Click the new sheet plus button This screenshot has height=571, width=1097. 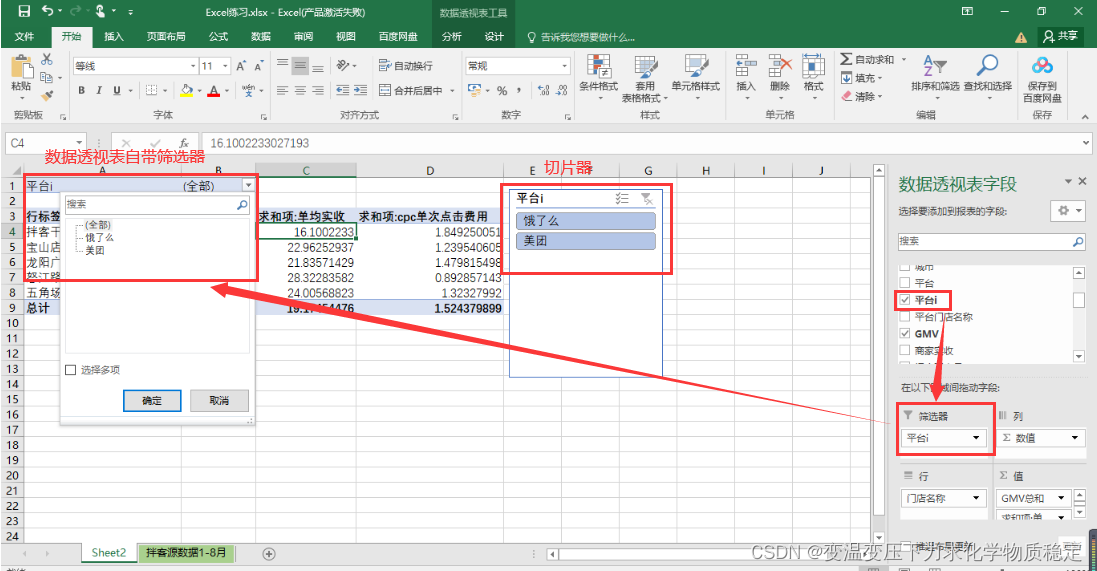[268, 554]
